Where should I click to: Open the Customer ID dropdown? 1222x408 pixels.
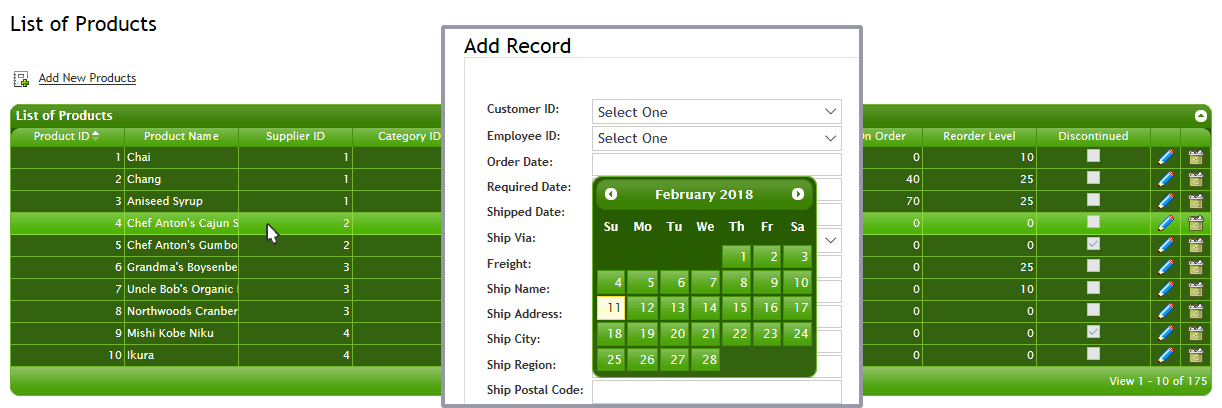[717, 111]
